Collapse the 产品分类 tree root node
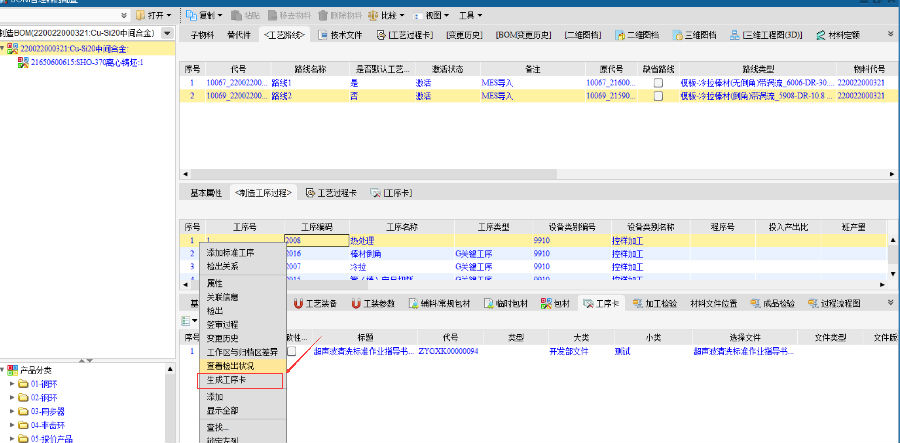The width and height of the screenshot is (900, 443). 3,370
